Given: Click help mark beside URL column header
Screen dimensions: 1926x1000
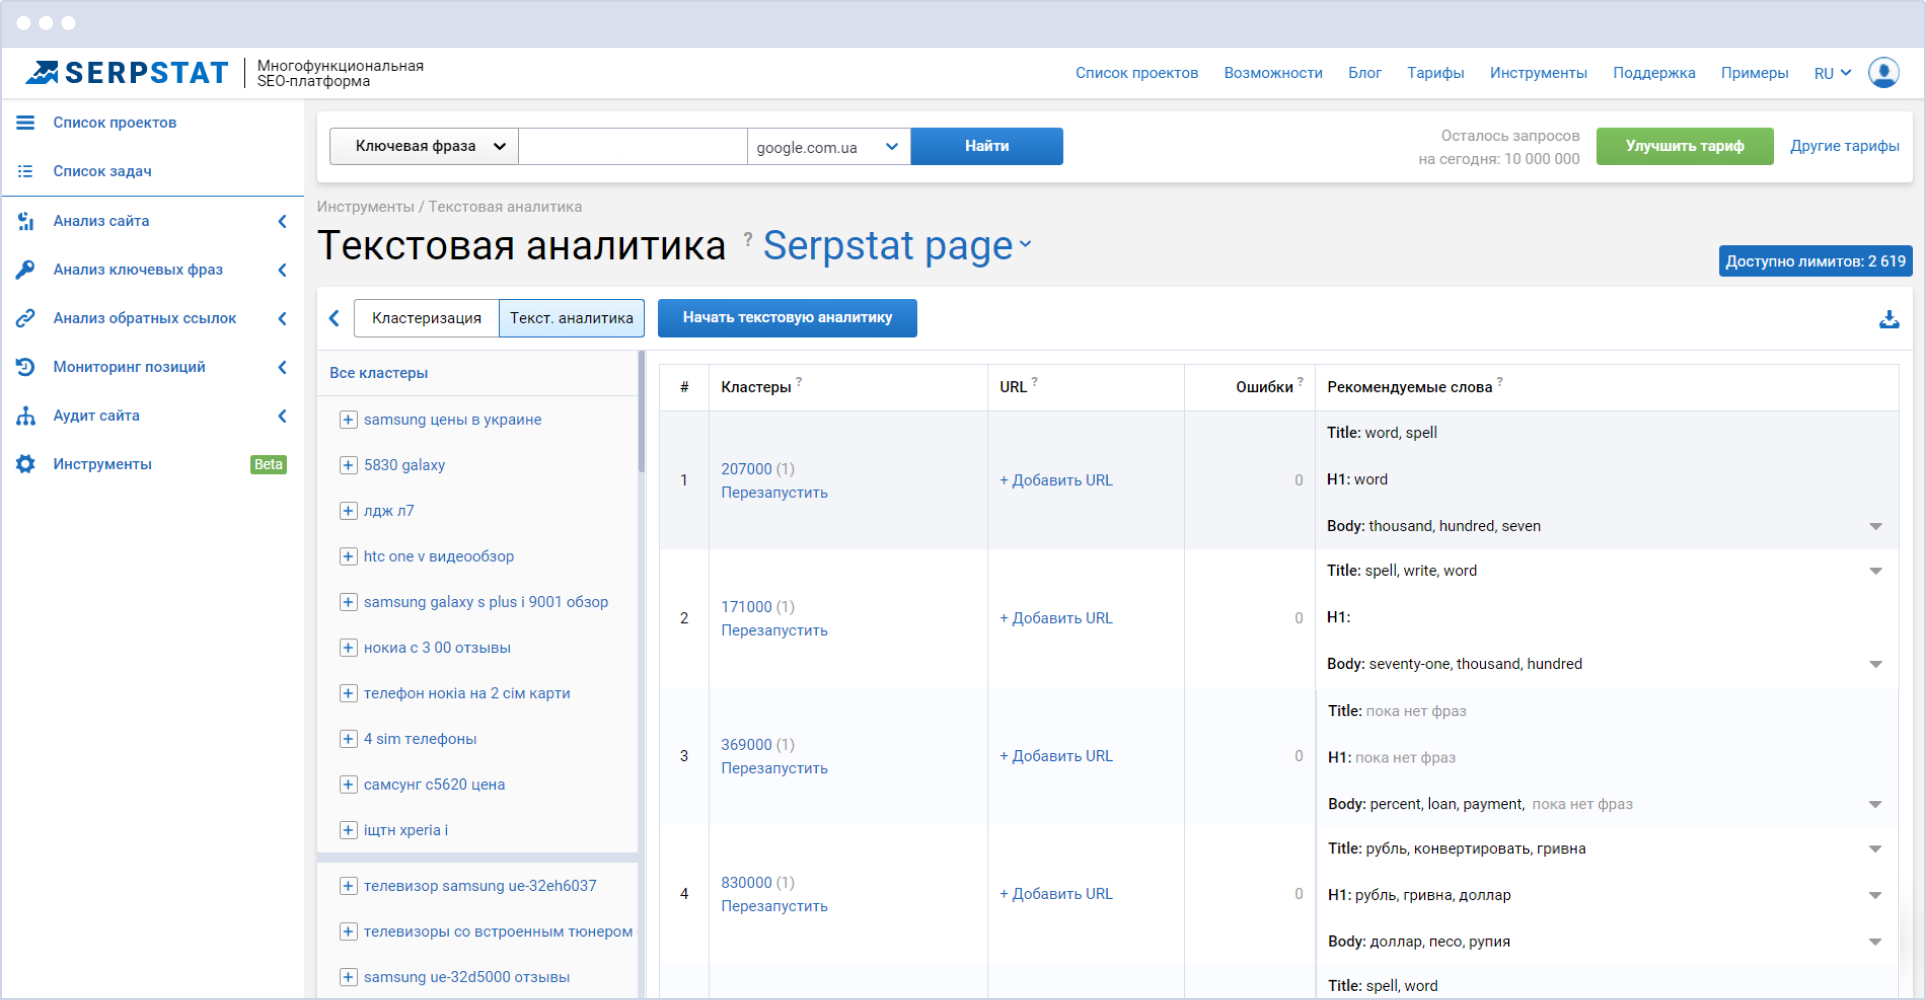Looking at the screenshot, I should 1034,381.
